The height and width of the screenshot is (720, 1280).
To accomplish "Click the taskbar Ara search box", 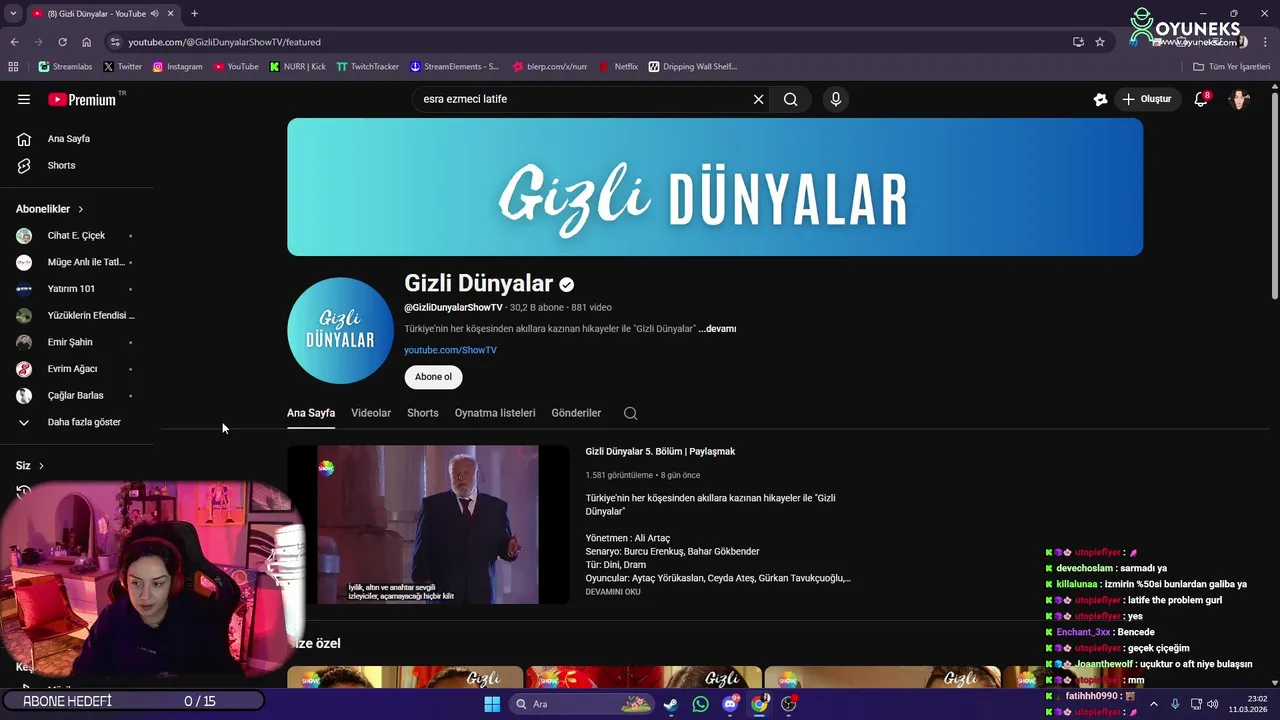I will click(x=582, y=704).
